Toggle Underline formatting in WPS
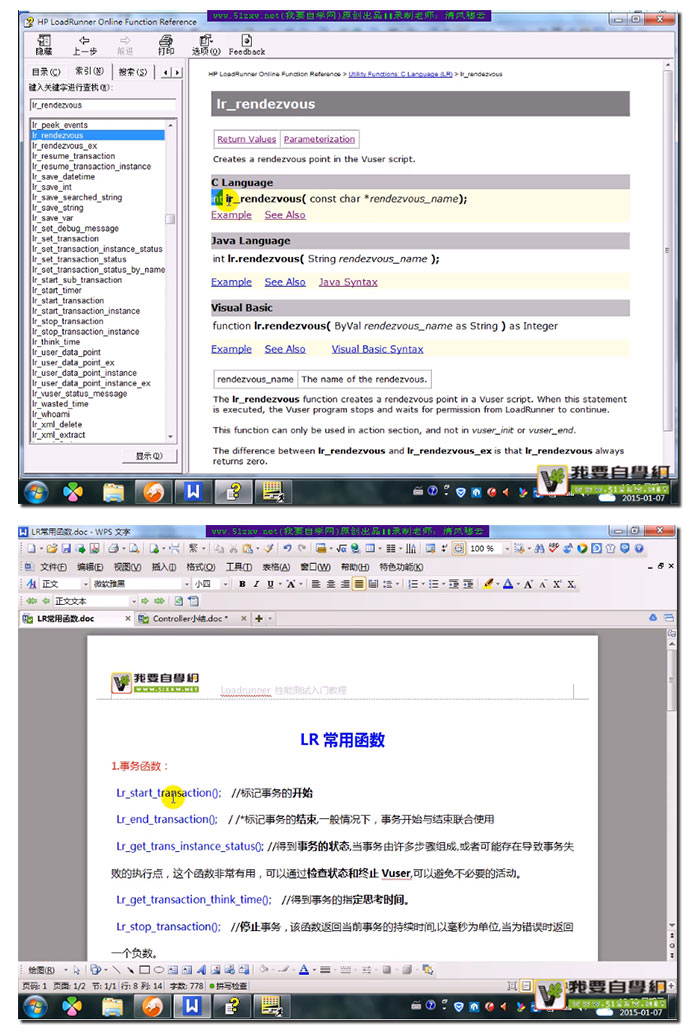The width and height of the screenshot is (700, 1032). point(270,584)
